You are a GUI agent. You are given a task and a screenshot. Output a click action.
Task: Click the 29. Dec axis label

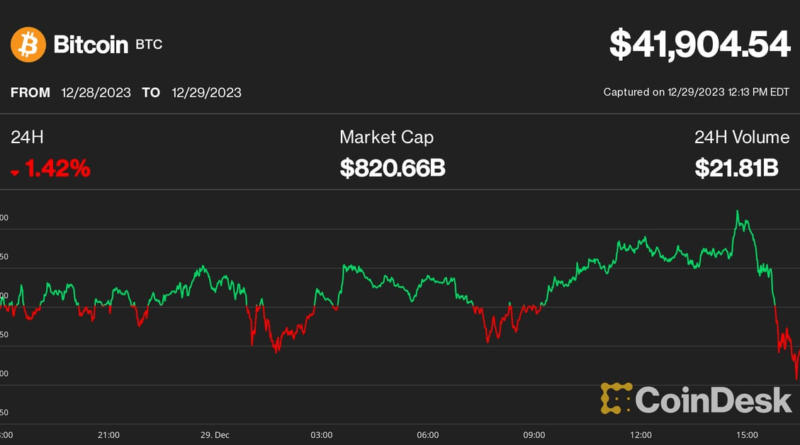[214, 435]
